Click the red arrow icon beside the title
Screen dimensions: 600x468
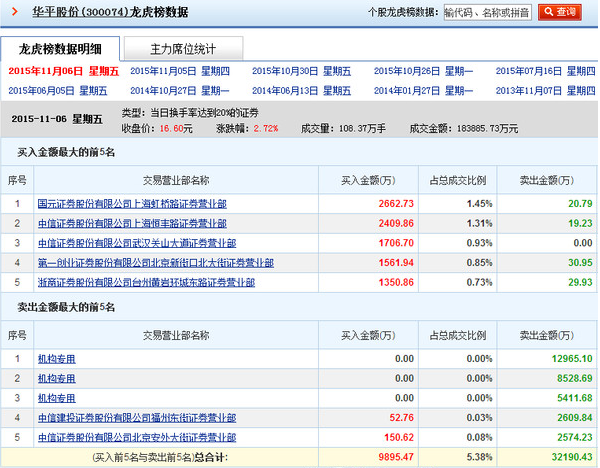tap(15, 12)
